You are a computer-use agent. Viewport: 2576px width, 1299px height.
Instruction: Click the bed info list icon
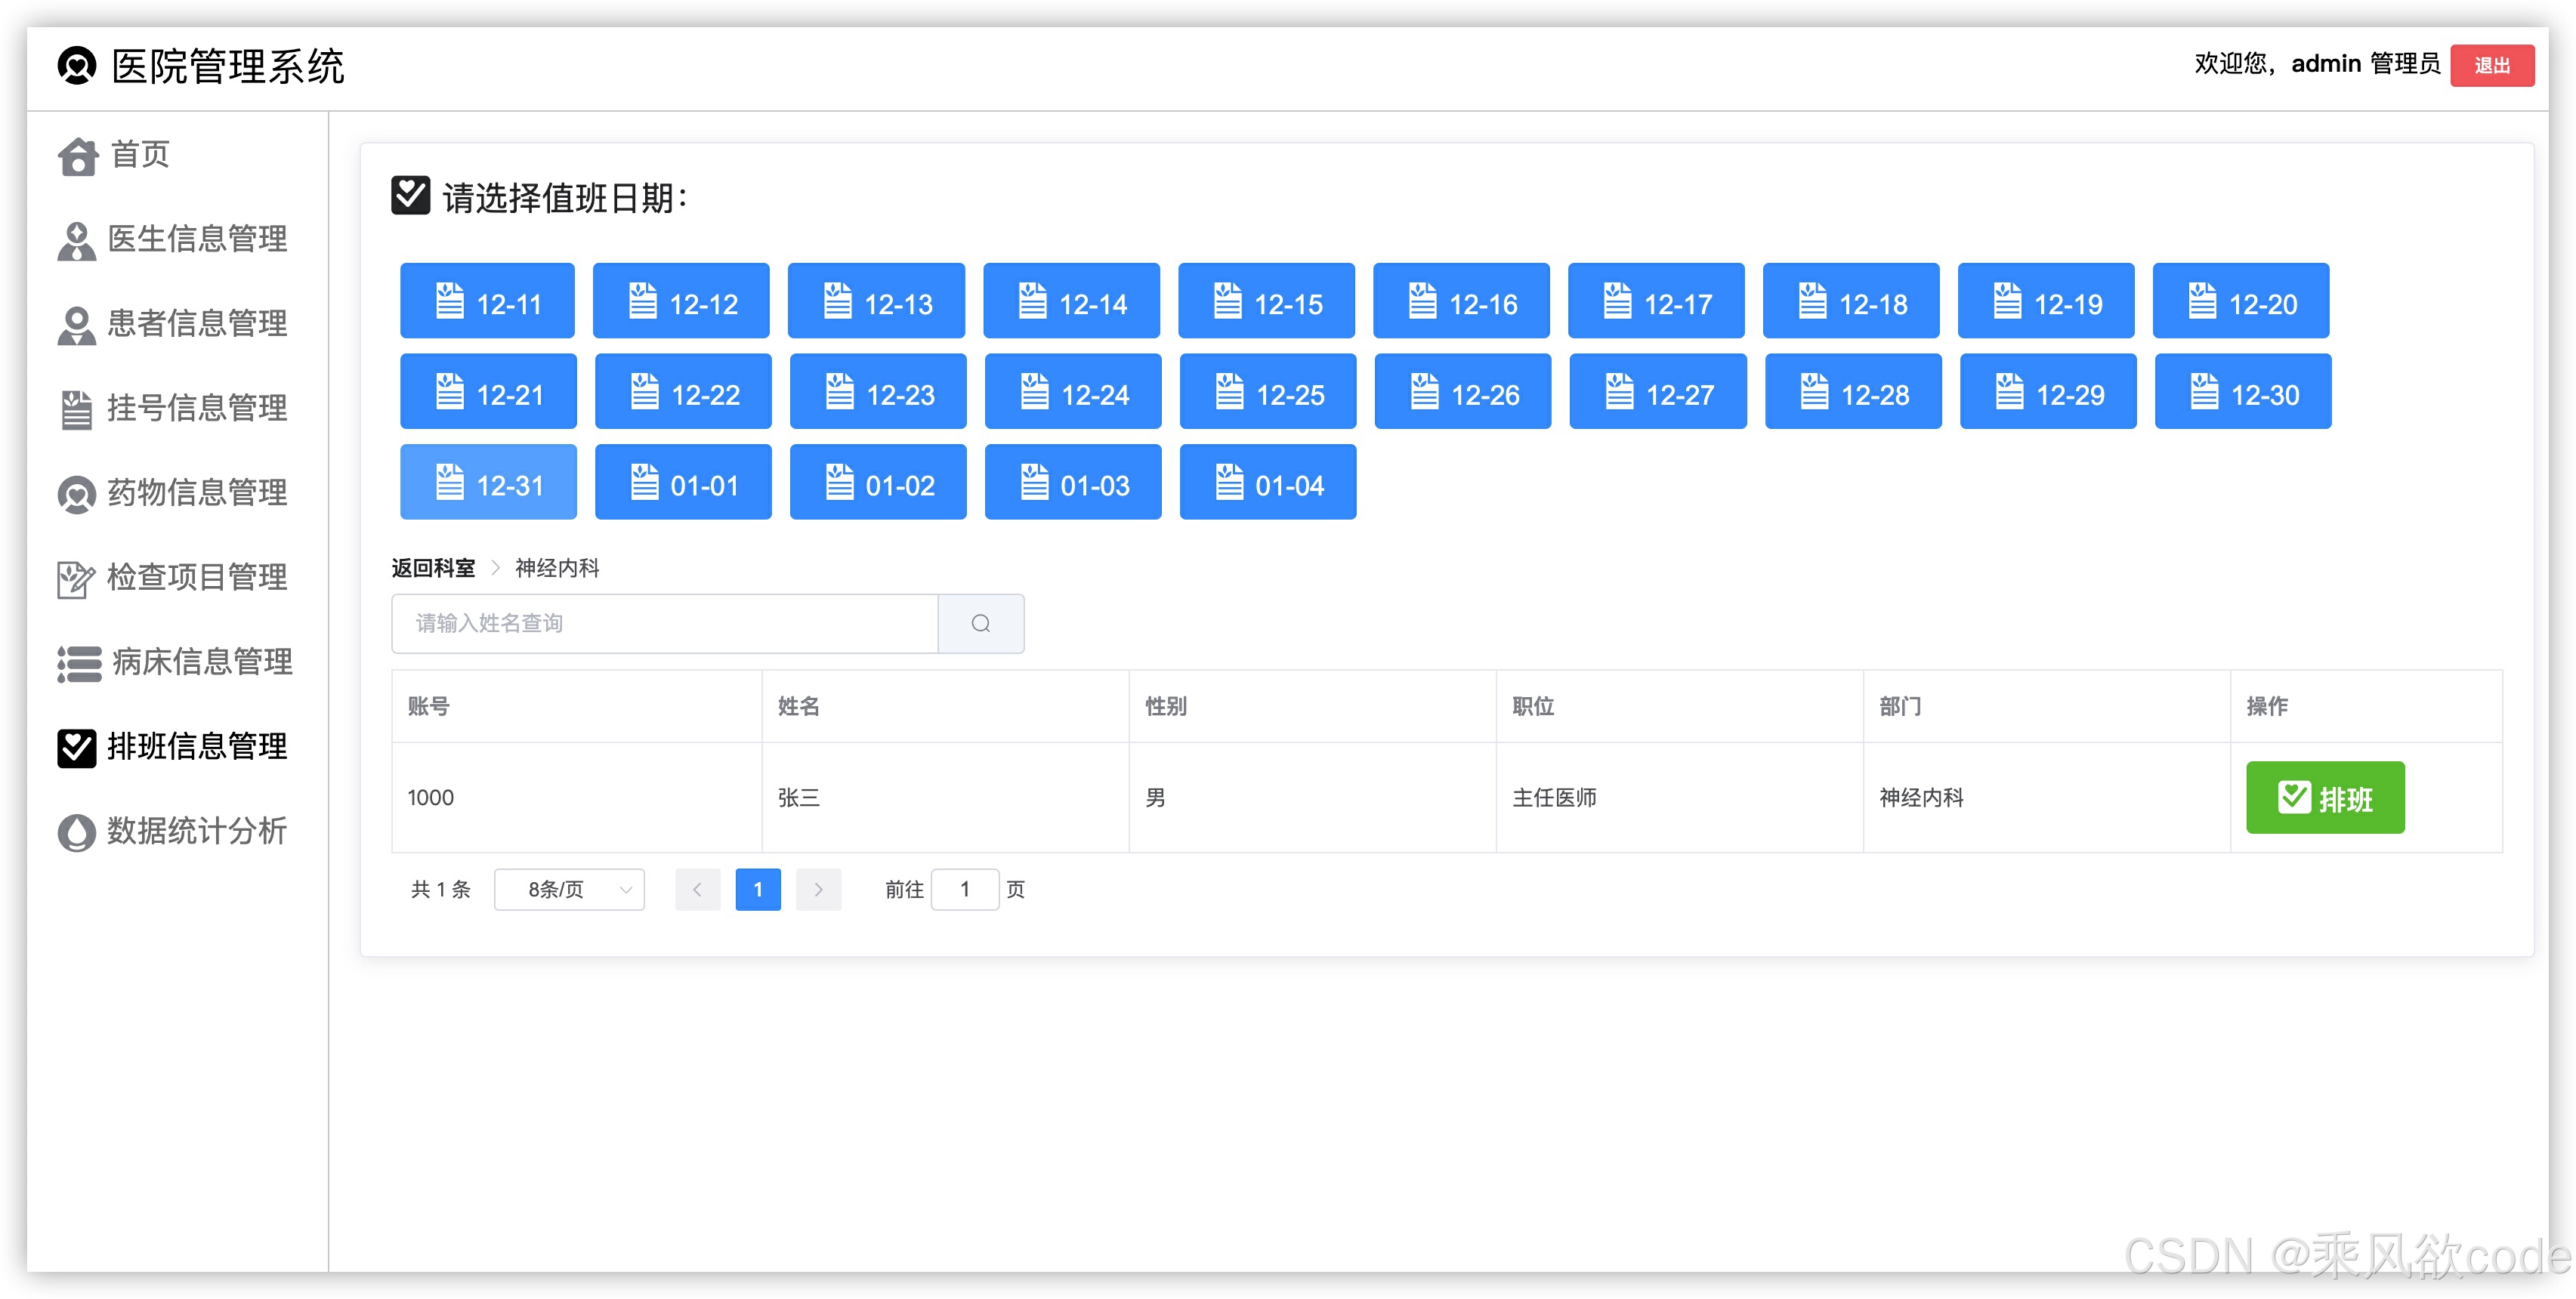[79, 663]
